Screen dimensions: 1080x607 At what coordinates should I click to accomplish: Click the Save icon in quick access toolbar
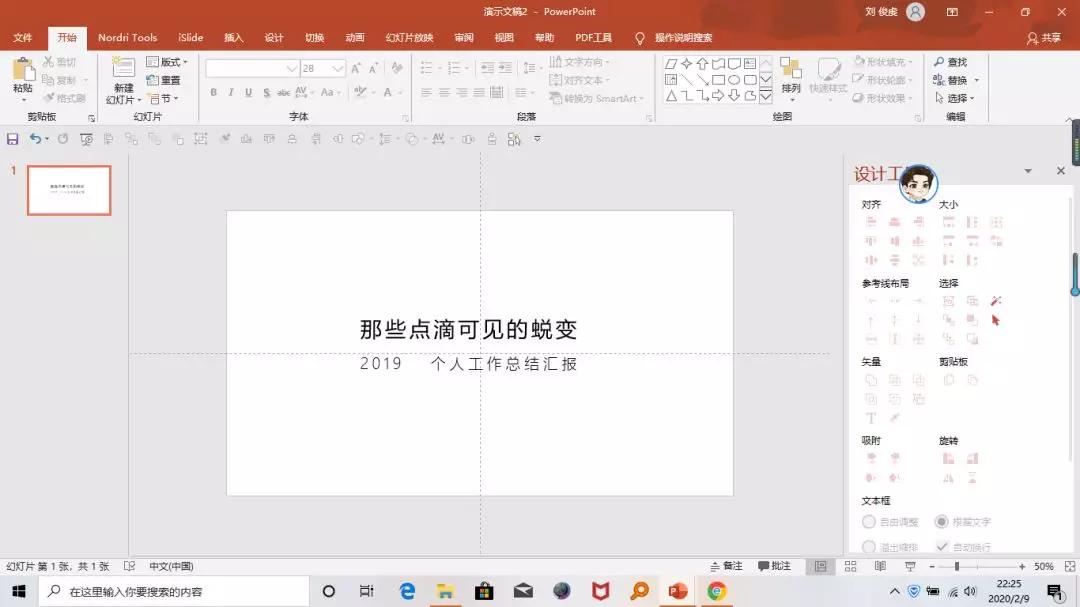[12, 139]
